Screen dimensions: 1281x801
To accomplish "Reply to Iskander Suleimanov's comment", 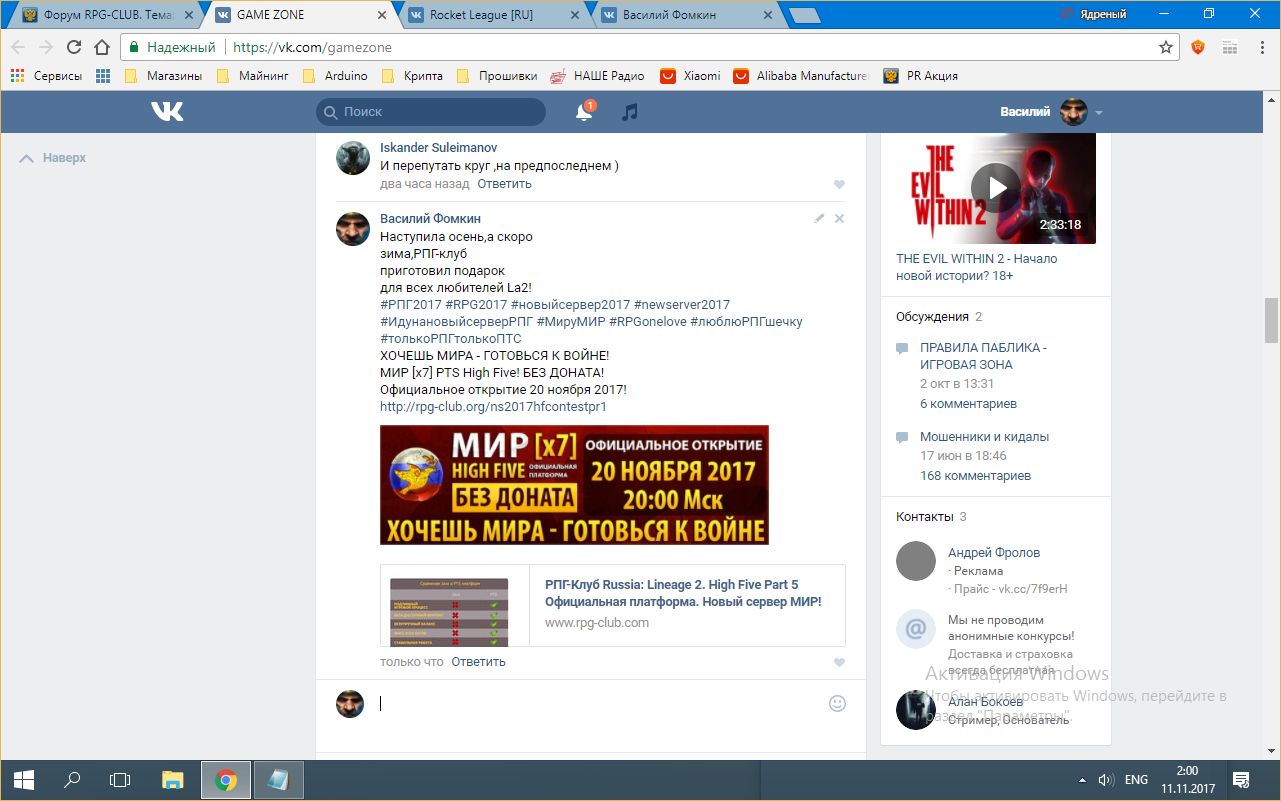I will pyautogui.click(x=504, y=184).
